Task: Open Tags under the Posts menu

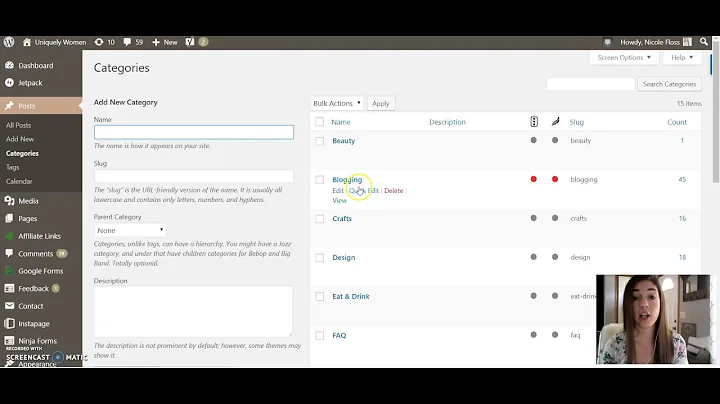Action: click(x=13, y=167)
